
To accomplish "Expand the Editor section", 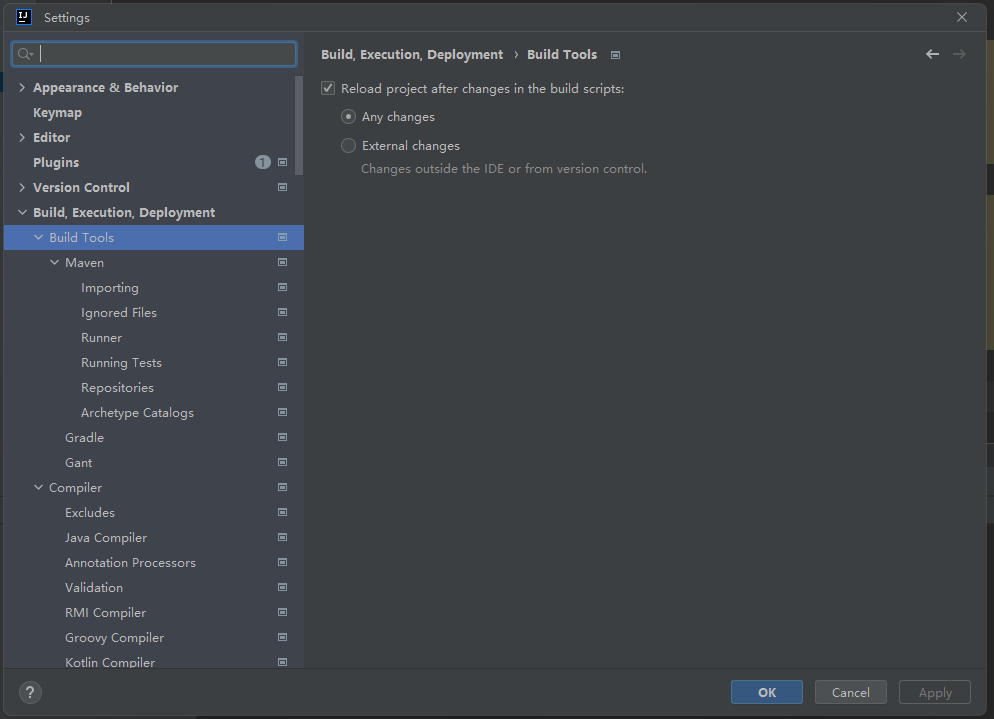I will [x=22, y=138].
